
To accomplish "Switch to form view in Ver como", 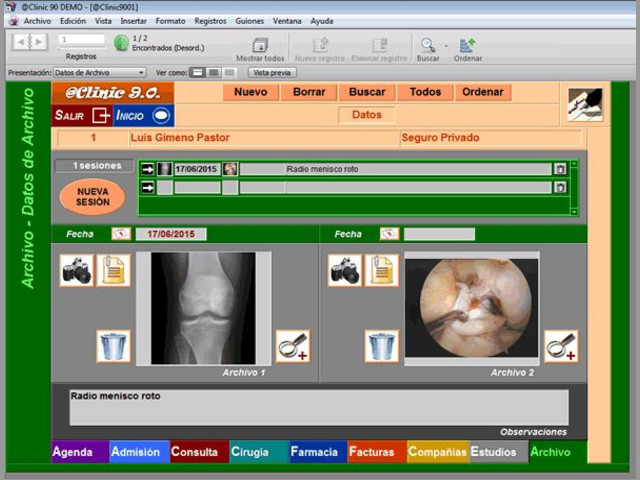I will click(197, 73).
